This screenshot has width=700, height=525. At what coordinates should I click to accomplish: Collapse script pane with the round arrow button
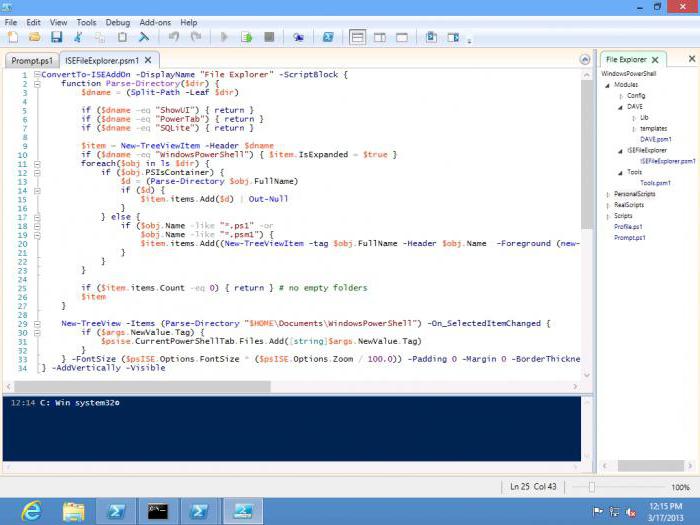click(x=584, y=59)
